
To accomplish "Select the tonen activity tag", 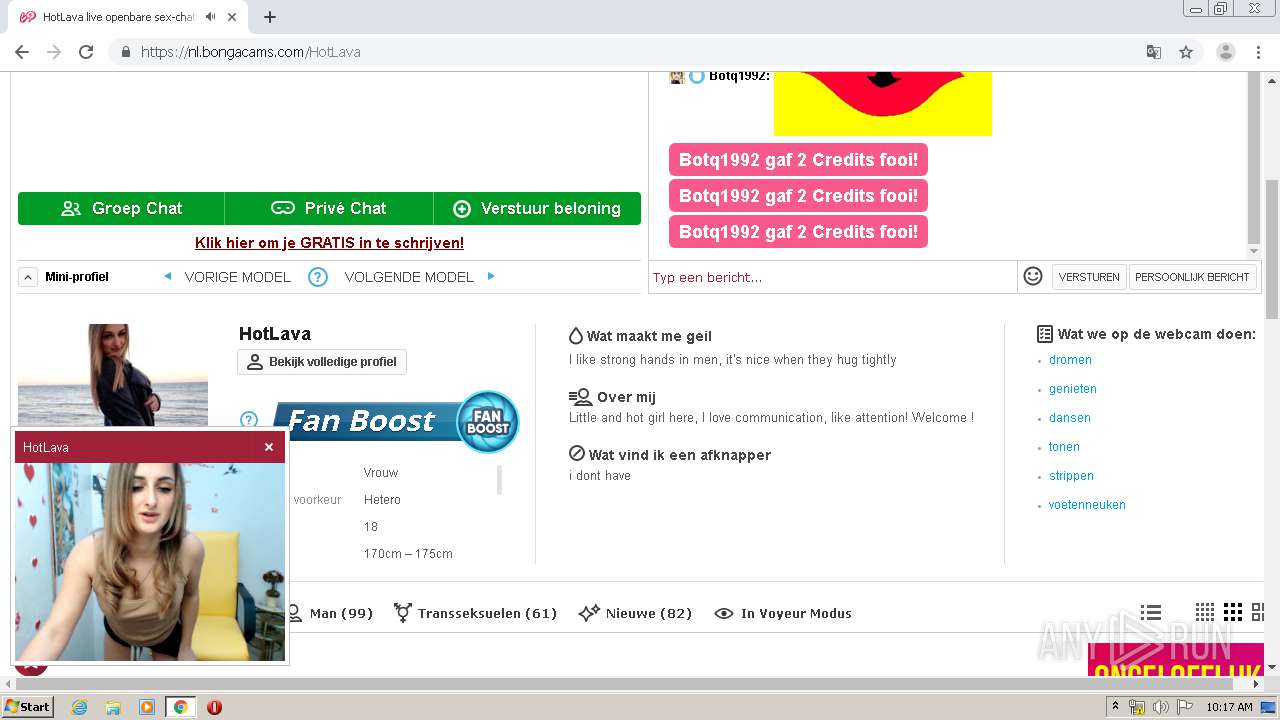I will (x=1064, y=447).
